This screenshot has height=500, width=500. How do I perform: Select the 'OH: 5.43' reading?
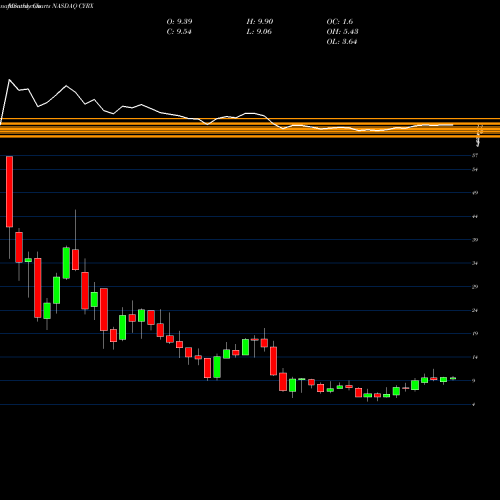pos(342,32)
